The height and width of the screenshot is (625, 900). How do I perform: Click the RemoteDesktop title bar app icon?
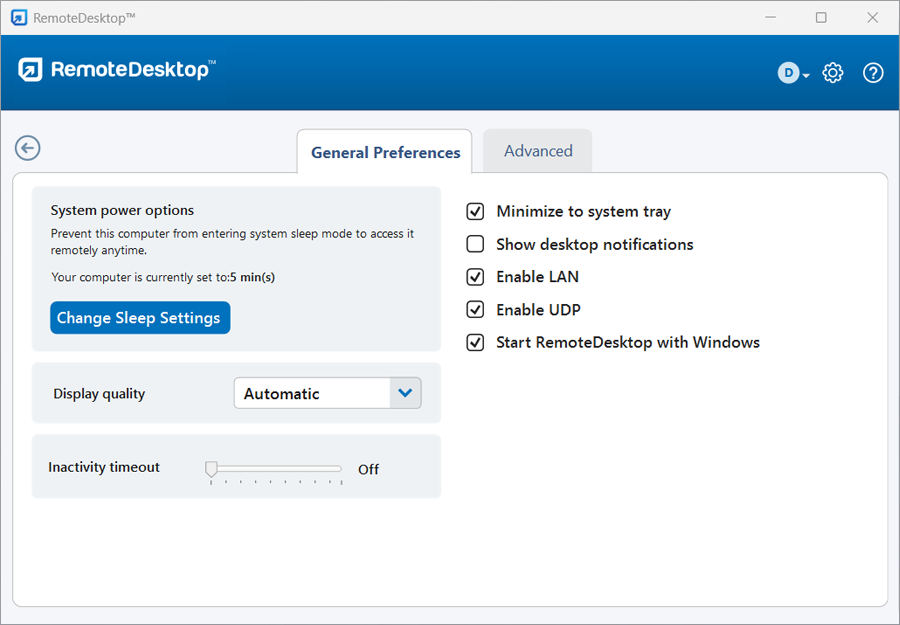[18, 17]
